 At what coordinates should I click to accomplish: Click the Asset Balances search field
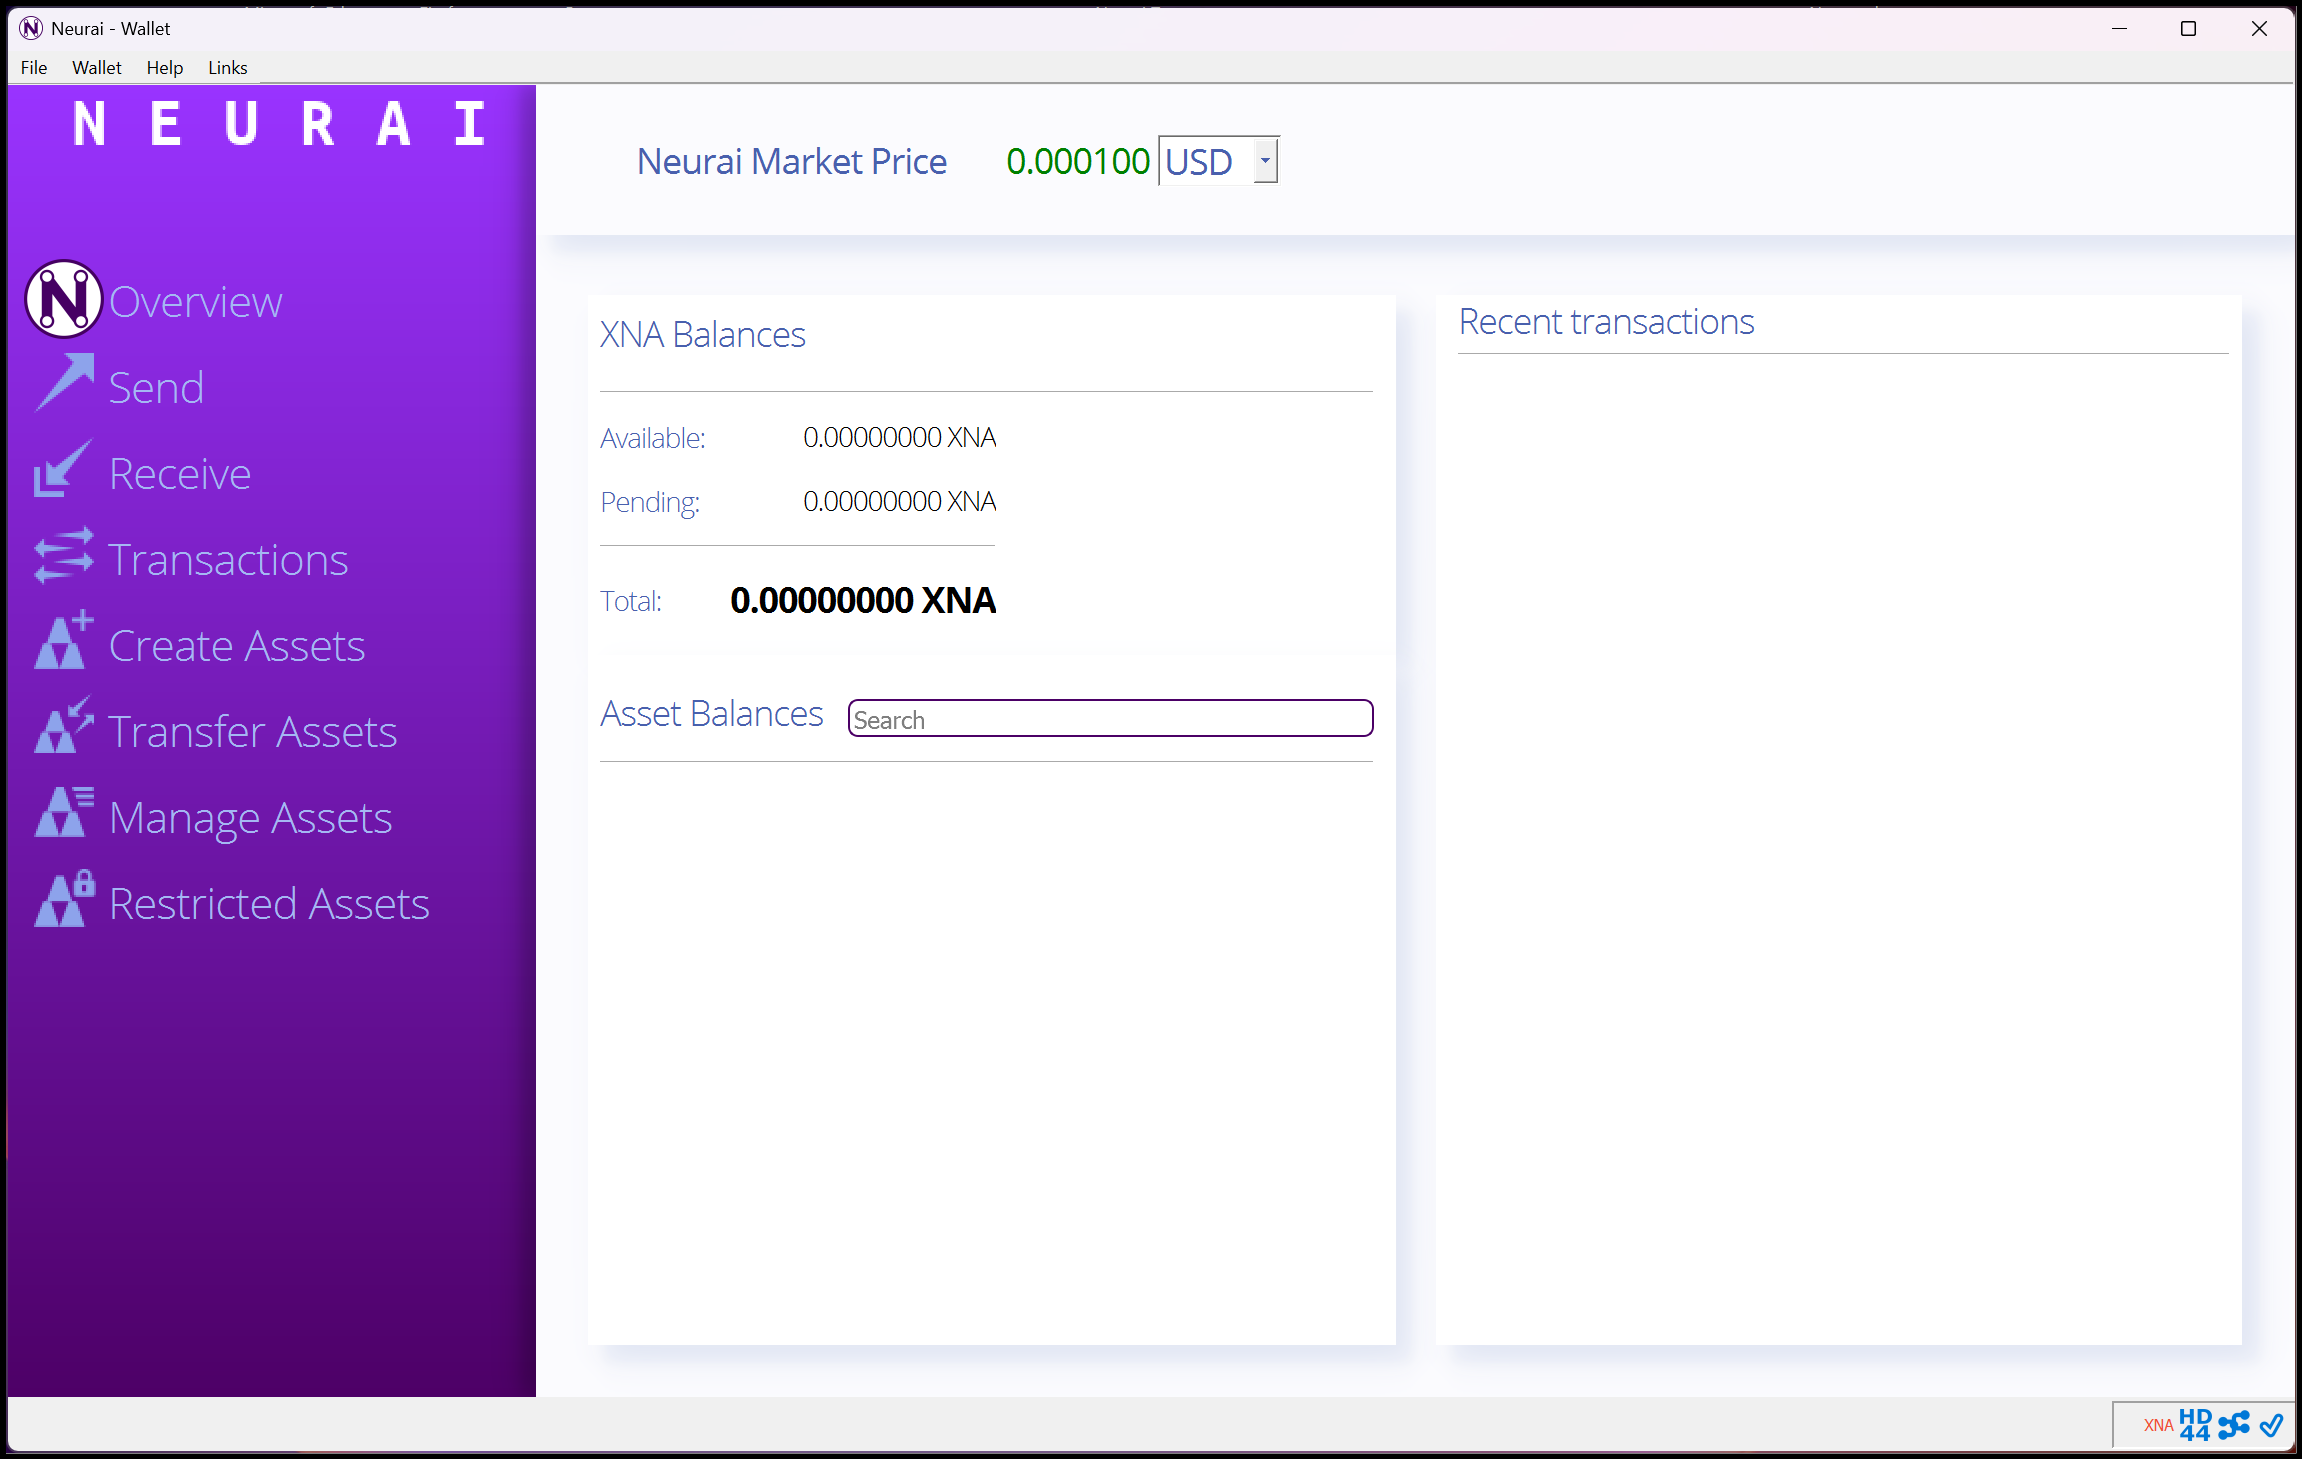pos(1110,718)
